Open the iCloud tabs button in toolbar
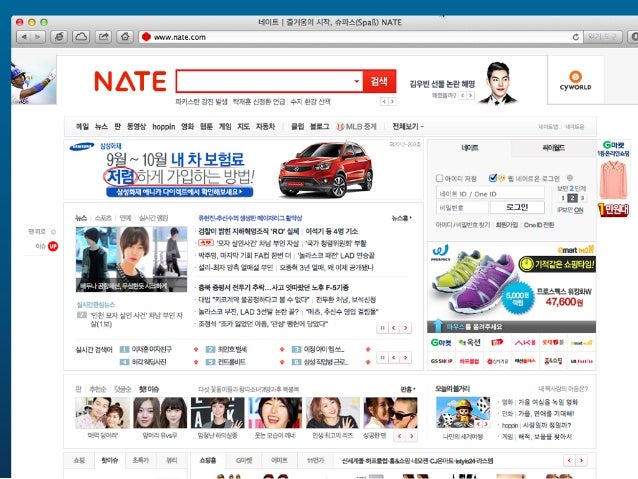 [x=81, y=37]
